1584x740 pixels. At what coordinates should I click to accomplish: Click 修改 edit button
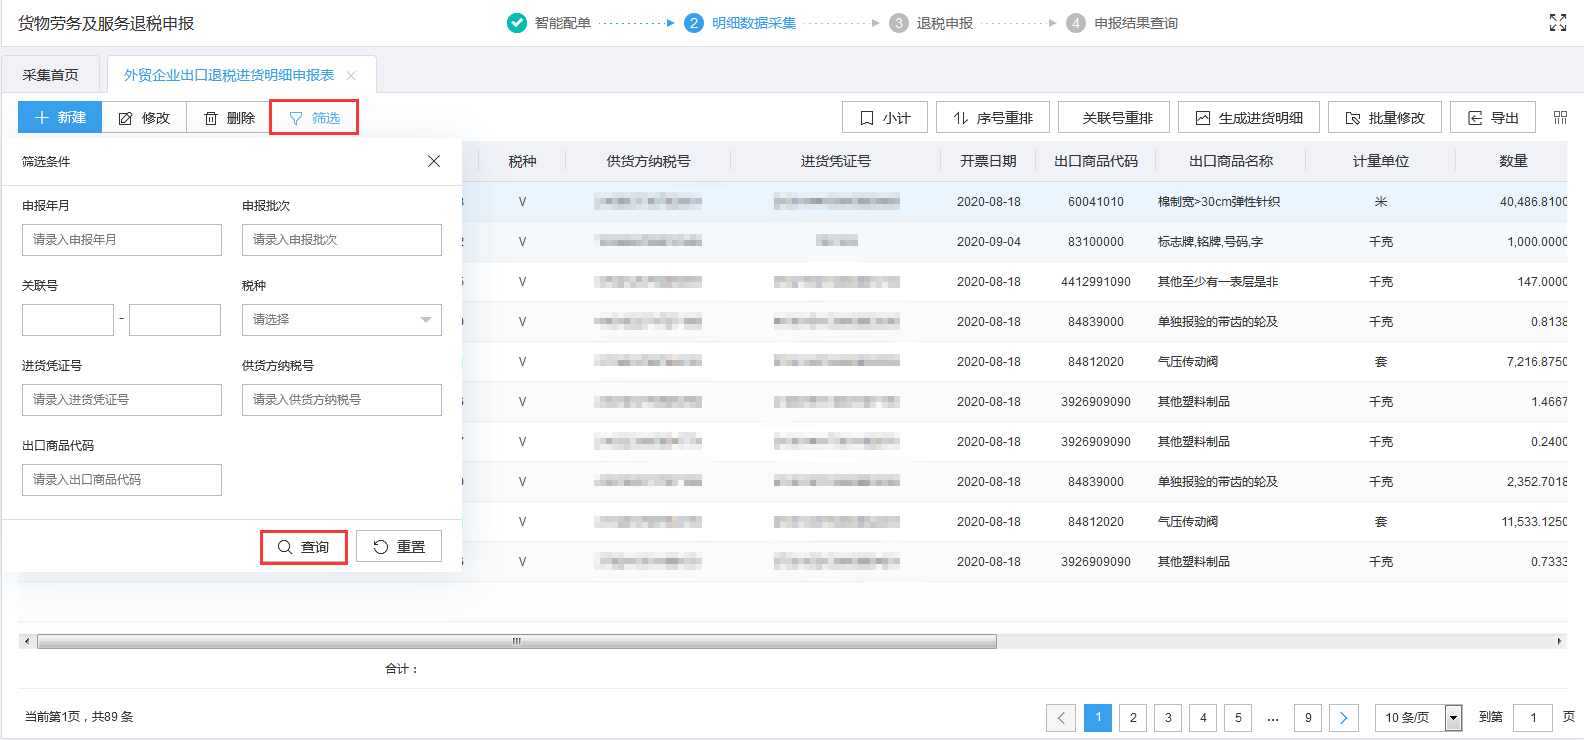point(145,118)
